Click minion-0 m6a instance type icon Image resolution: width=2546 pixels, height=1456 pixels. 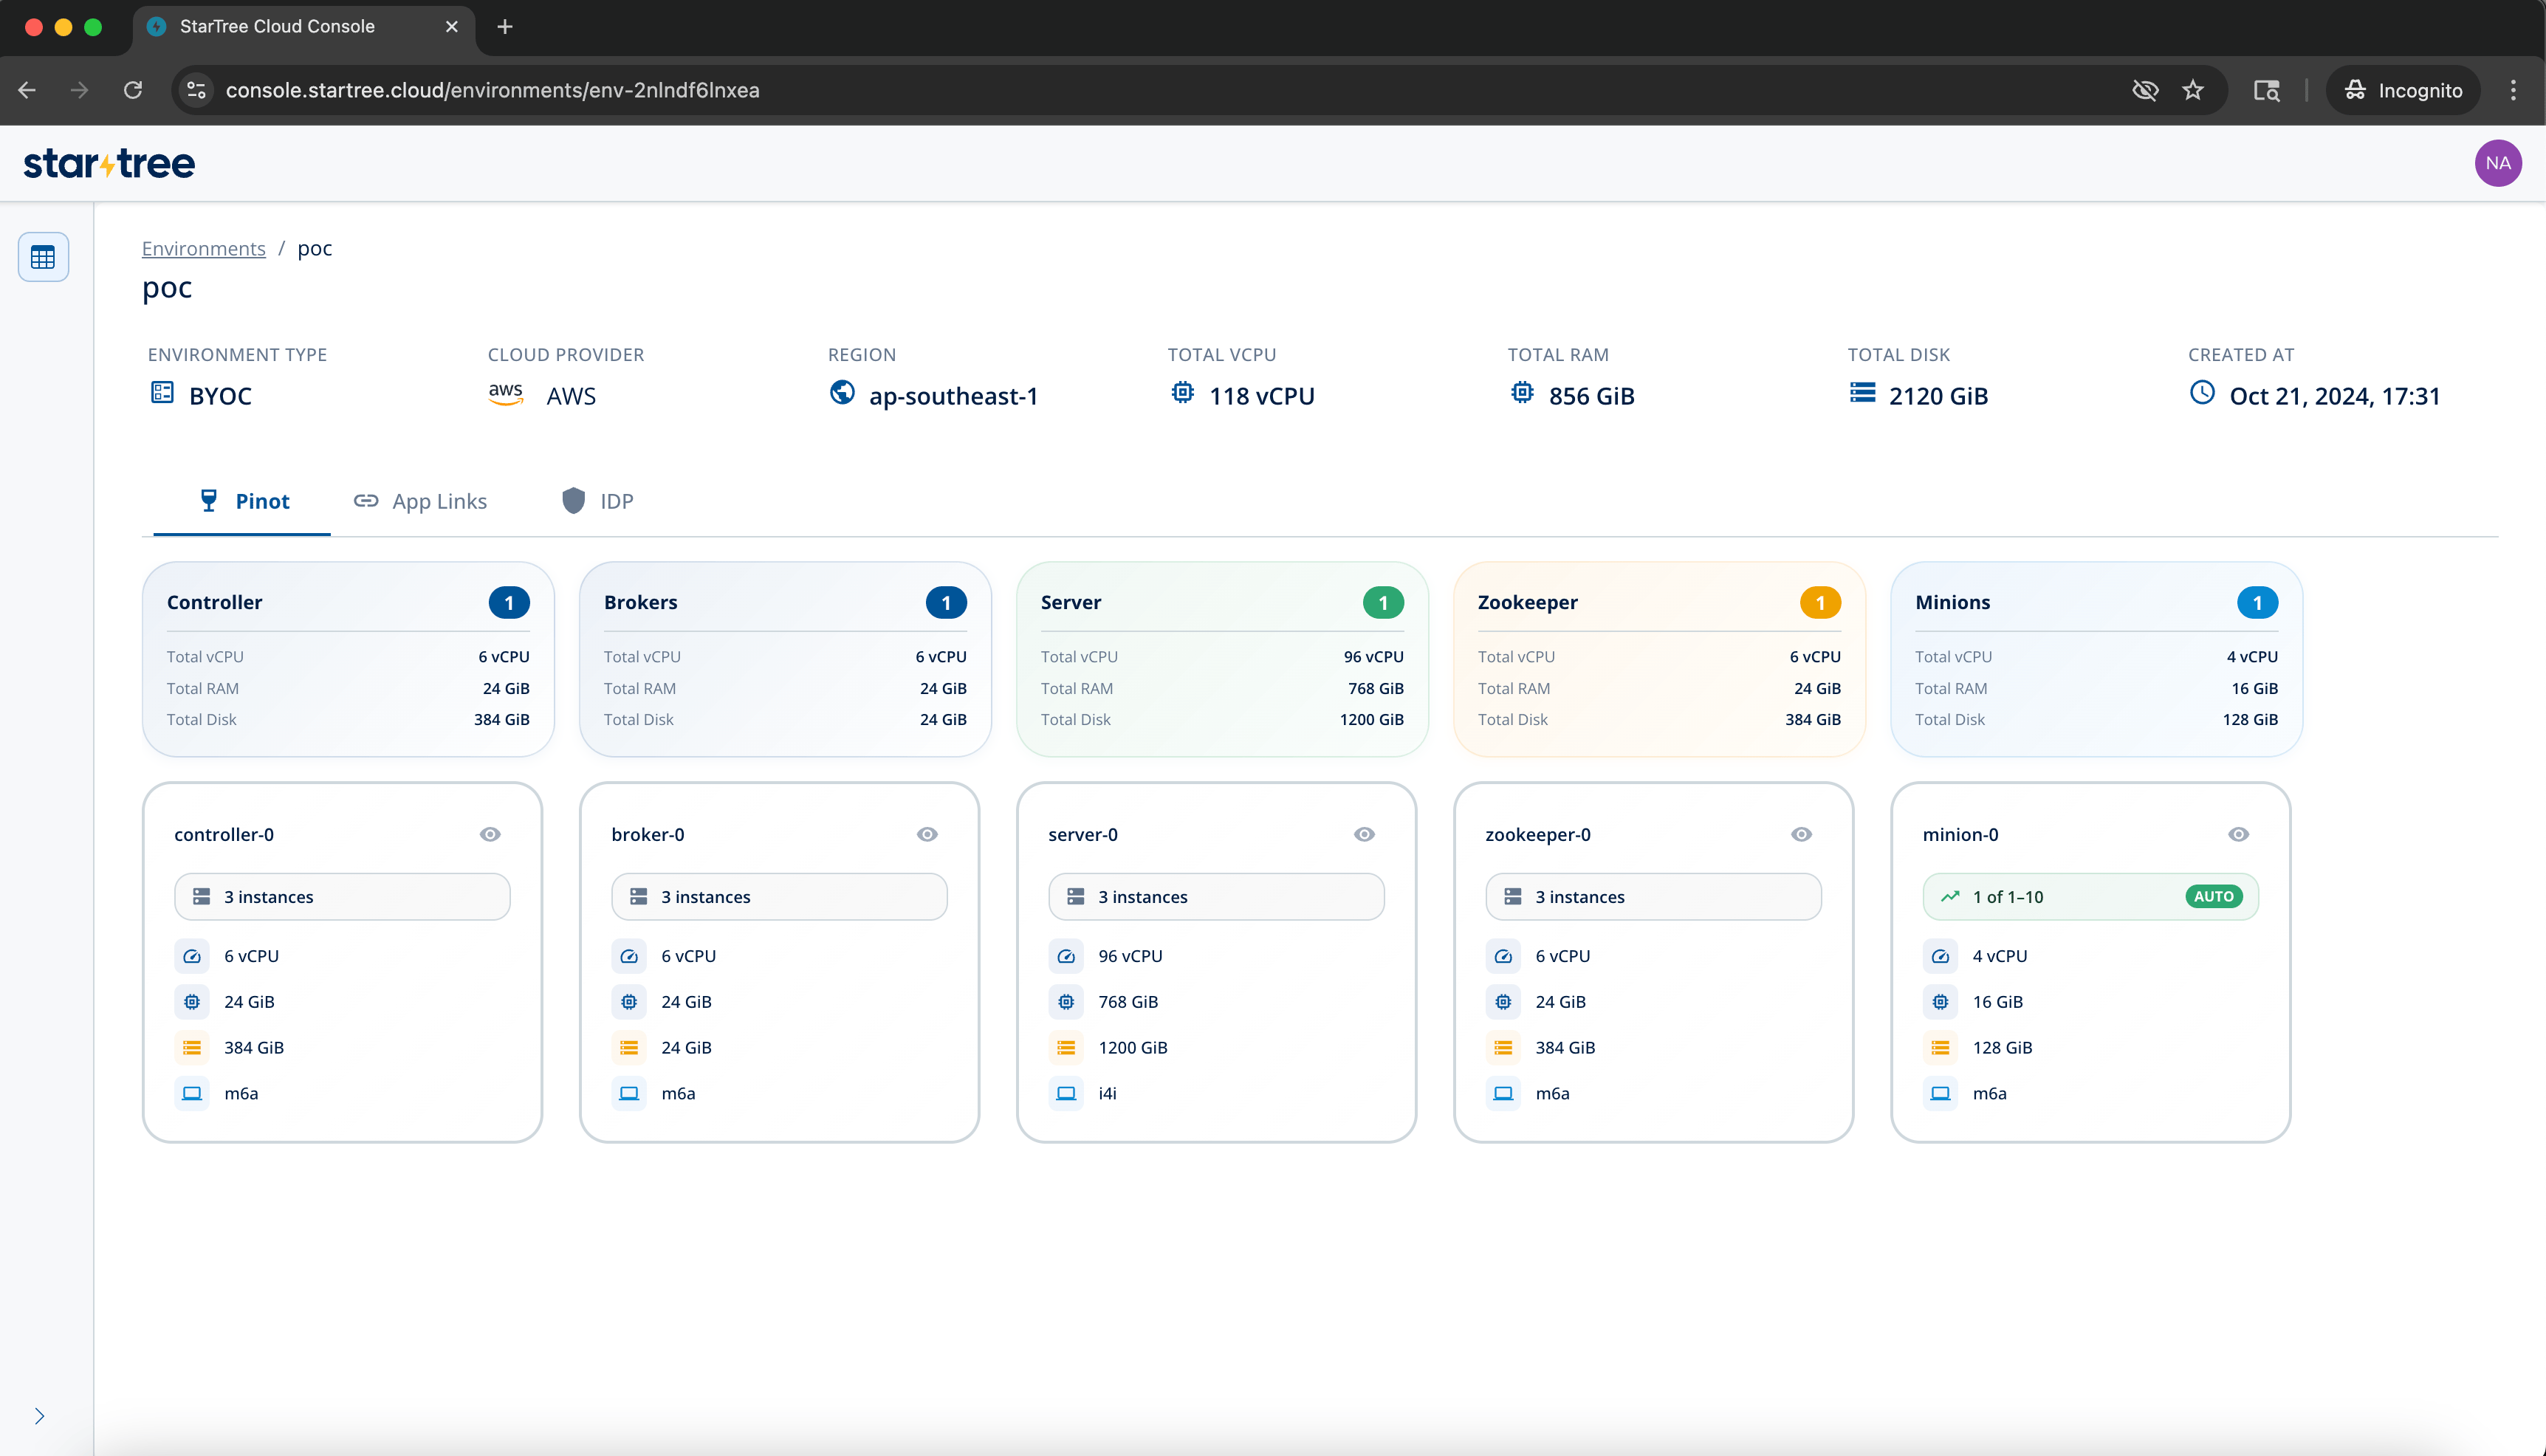click(x=1940, y=1094)
